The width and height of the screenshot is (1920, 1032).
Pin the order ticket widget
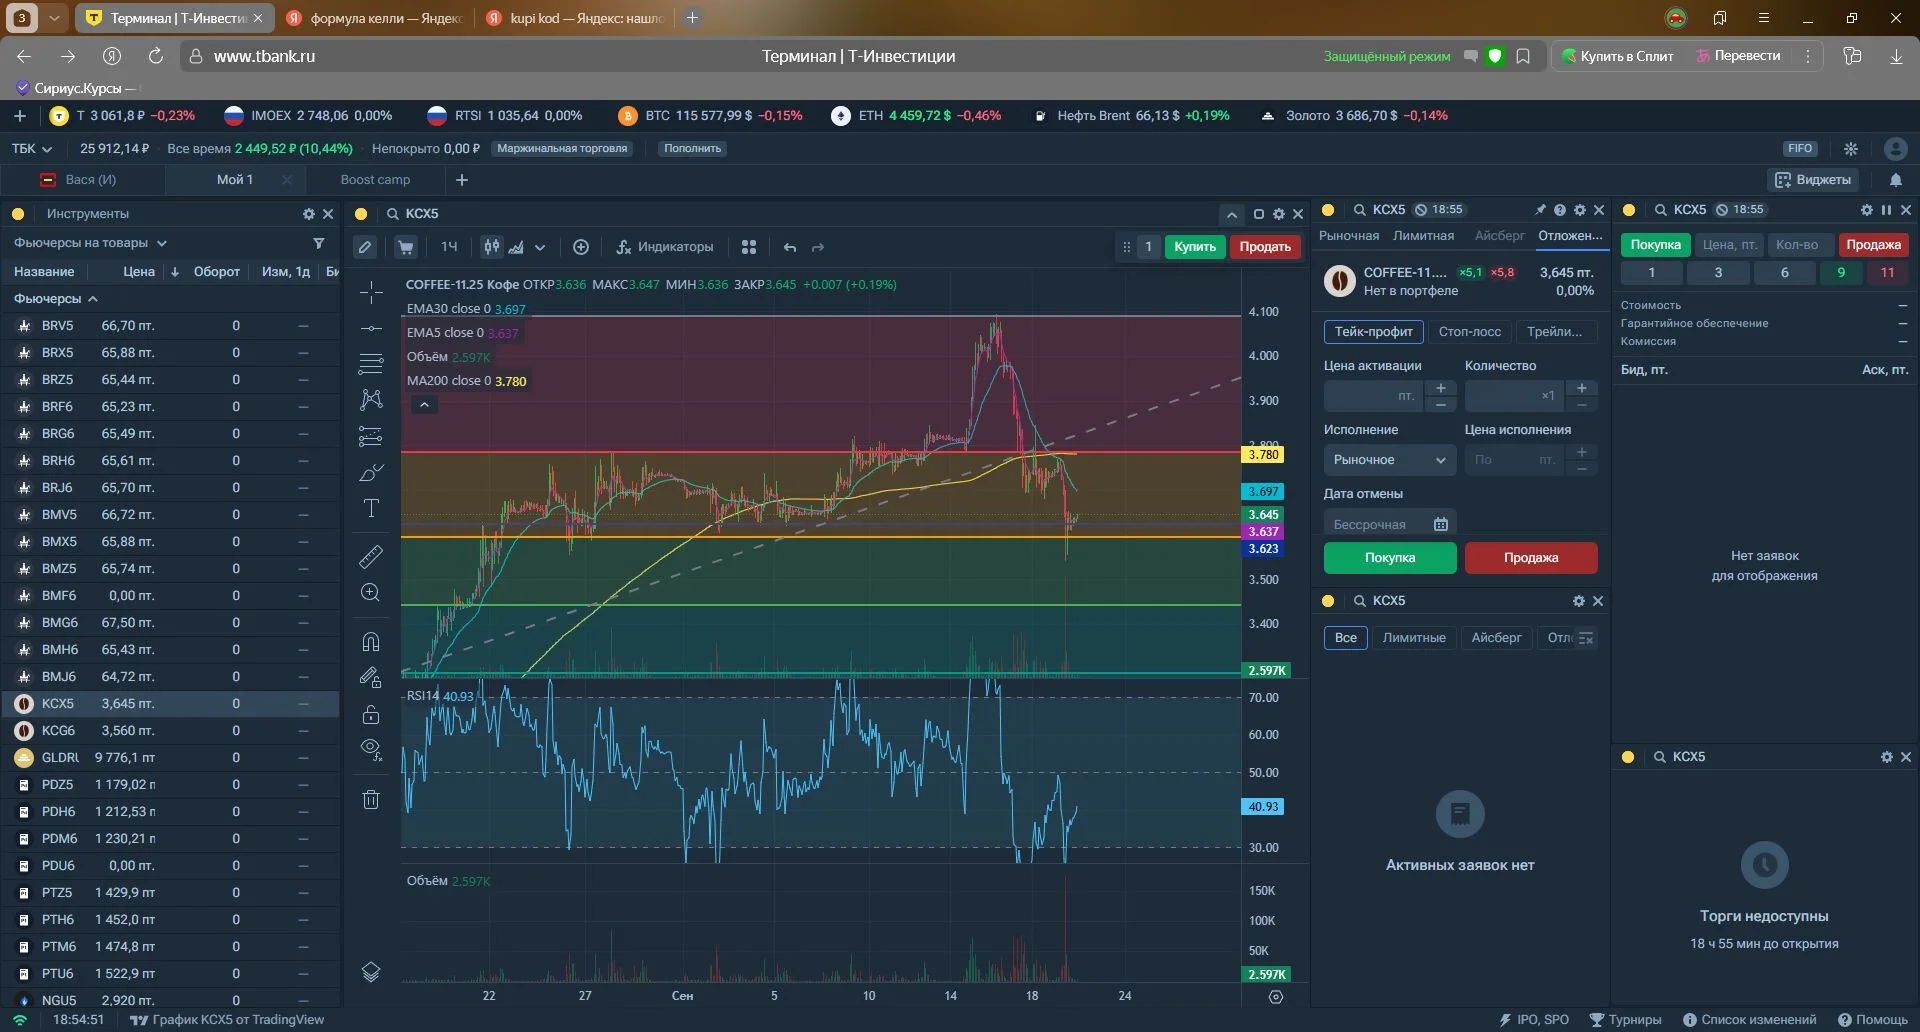(x=1540, y=210)
